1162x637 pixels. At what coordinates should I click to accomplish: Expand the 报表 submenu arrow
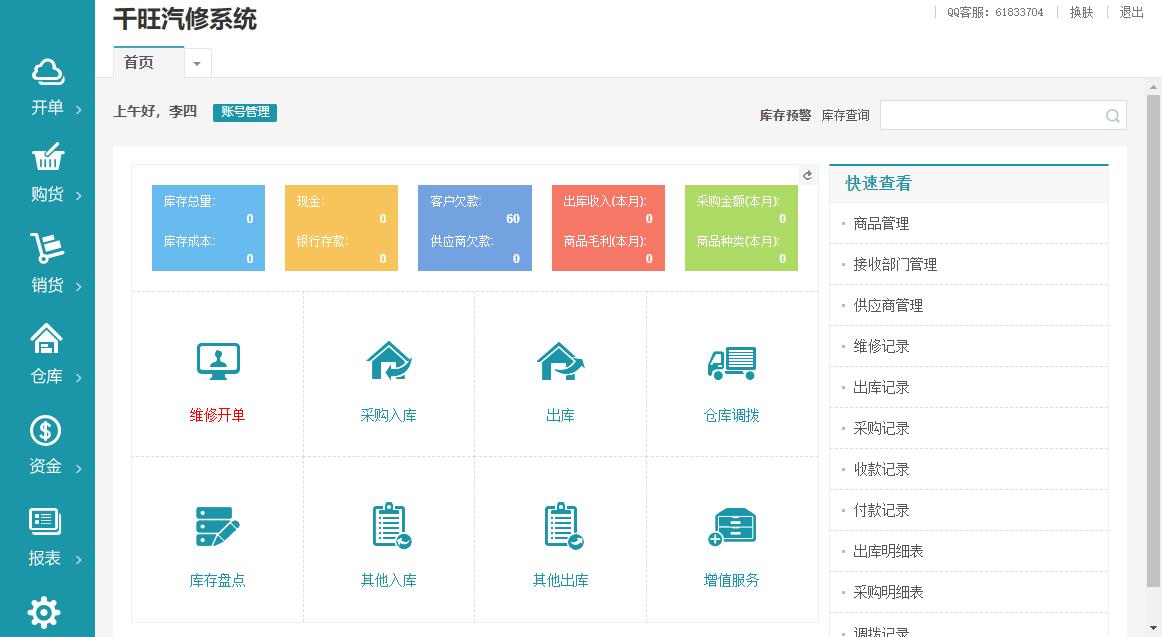coord(79,559)
